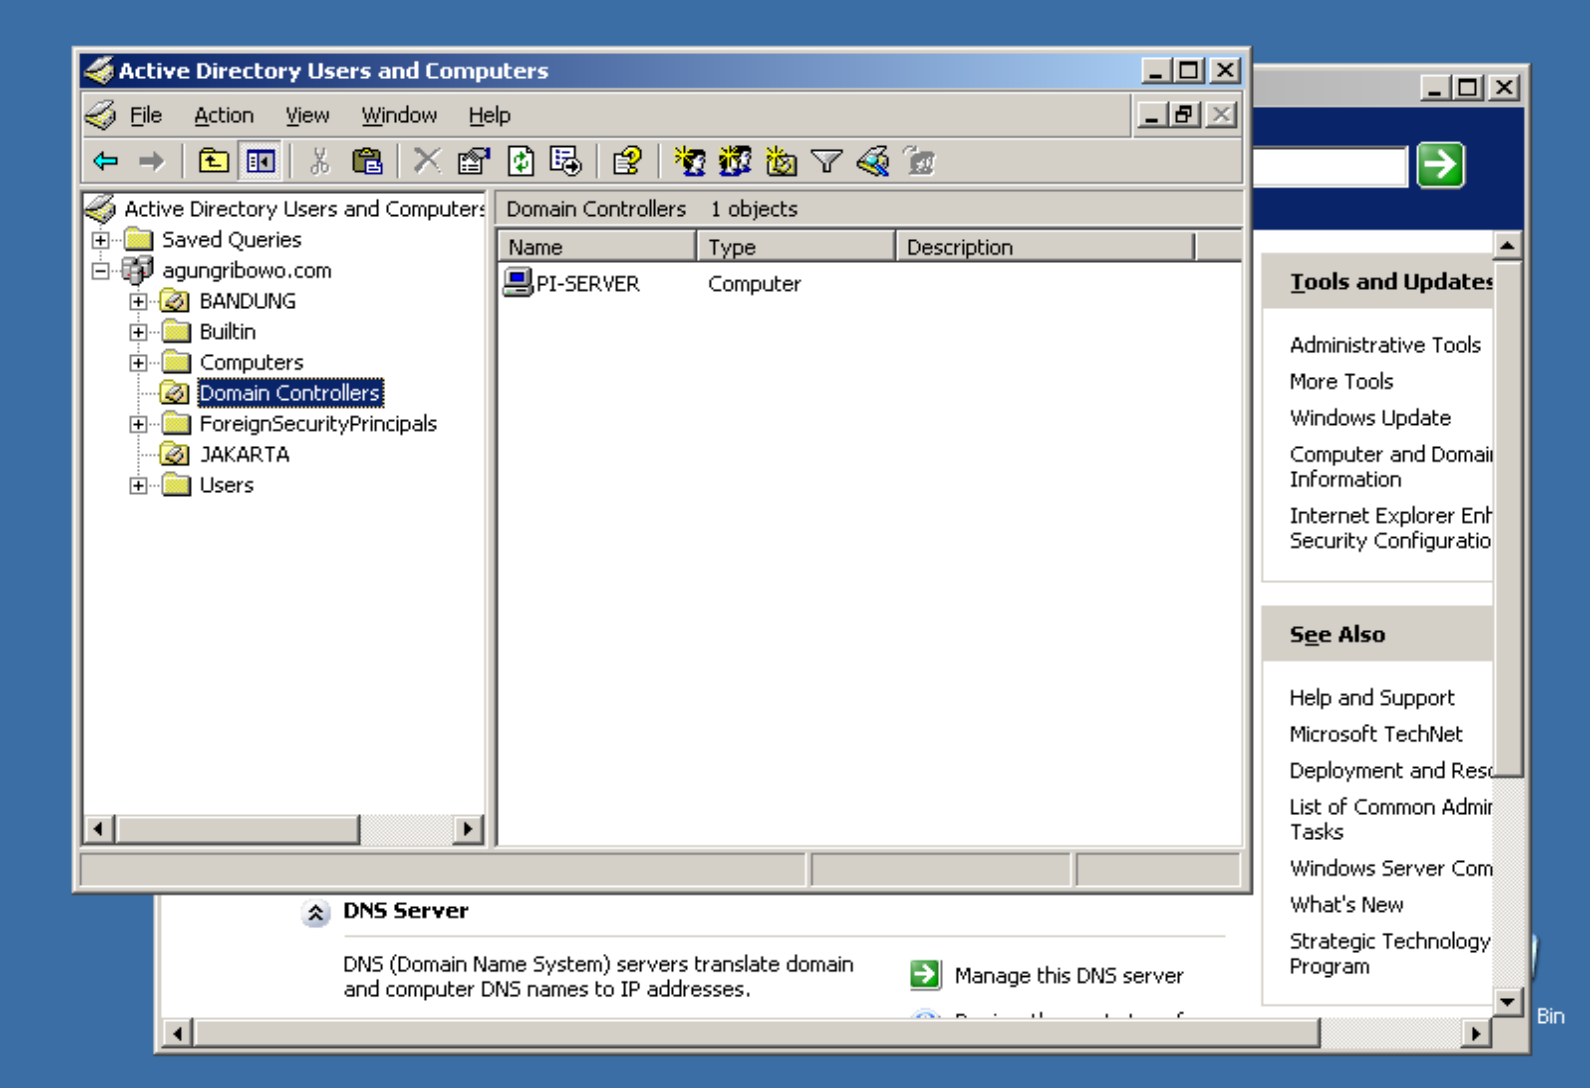Click background window horizontal scroll right arrow
This screenshot has height=1088, width=1590.
1475,1033
